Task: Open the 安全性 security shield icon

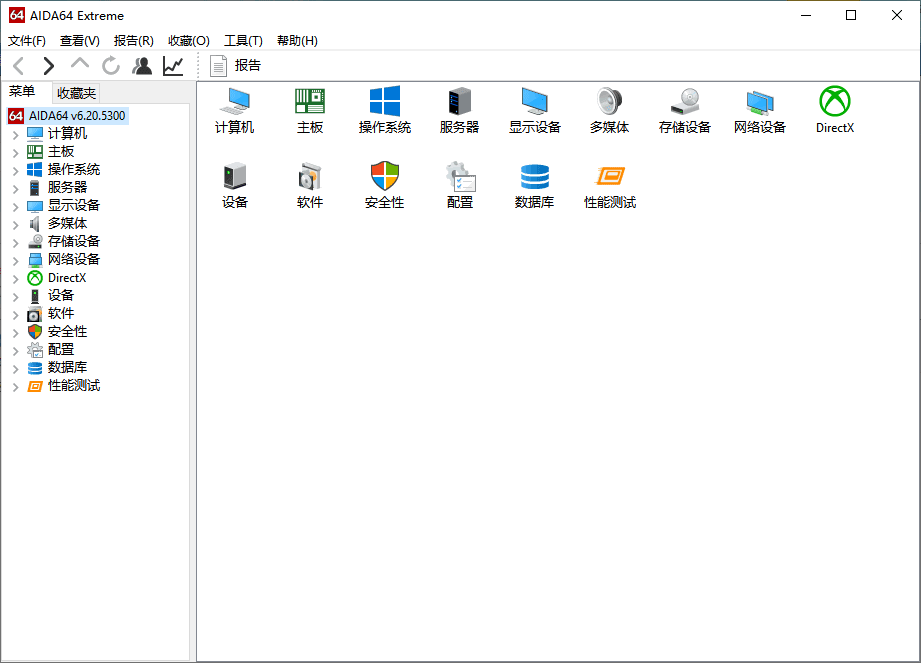Action: point(385,176)
